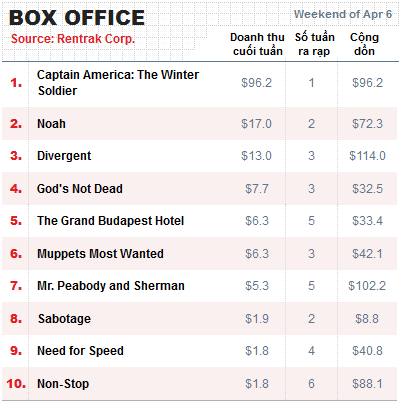
Task: Click the Weekend of Apr 6 label
Action: (343, 14)
